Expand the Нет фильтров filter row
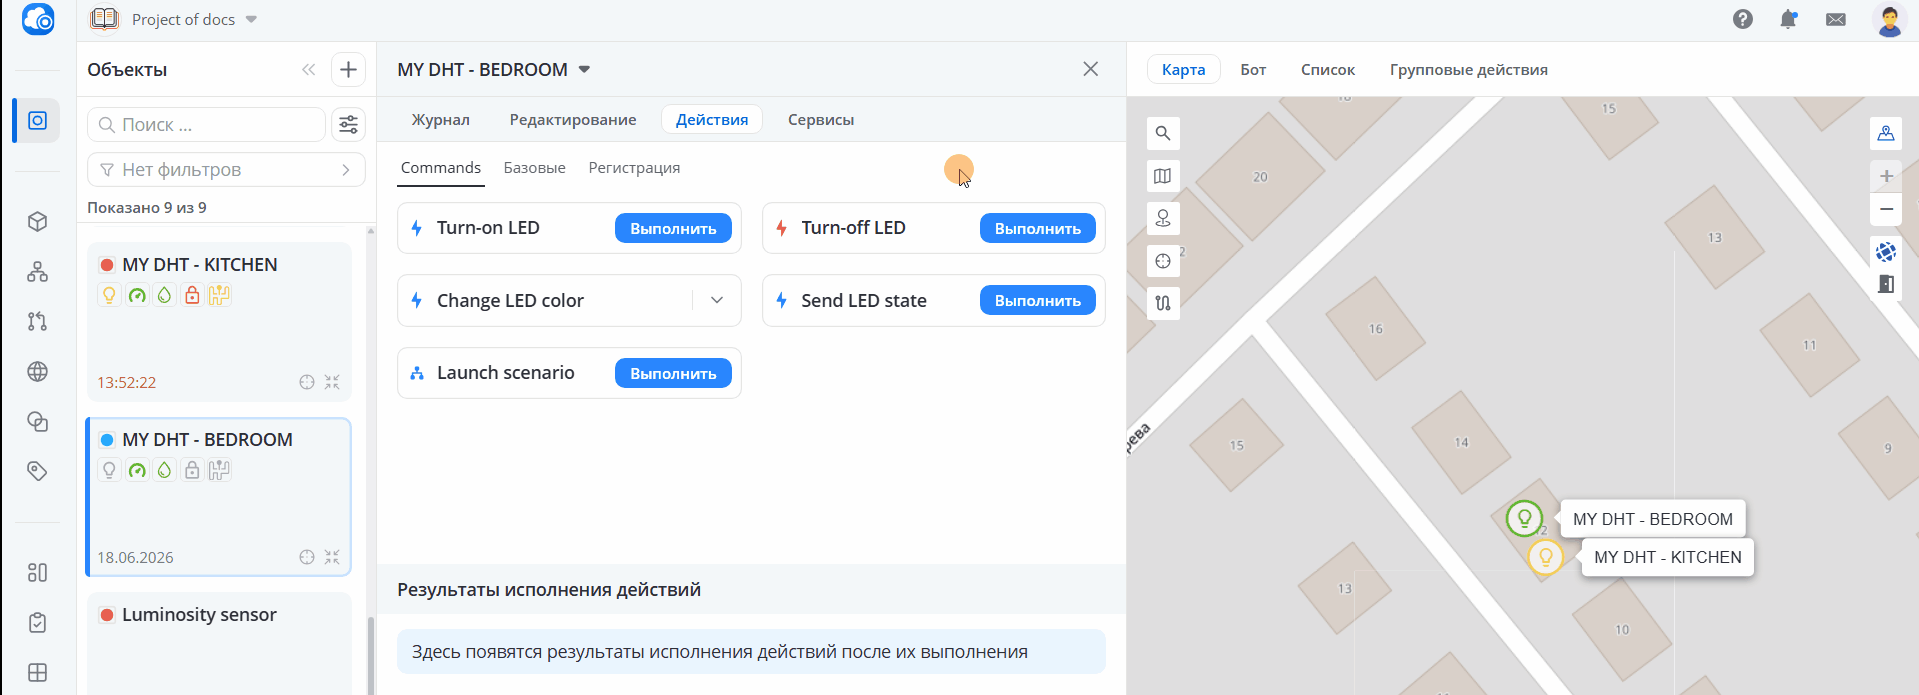 (x=226, y=170)
